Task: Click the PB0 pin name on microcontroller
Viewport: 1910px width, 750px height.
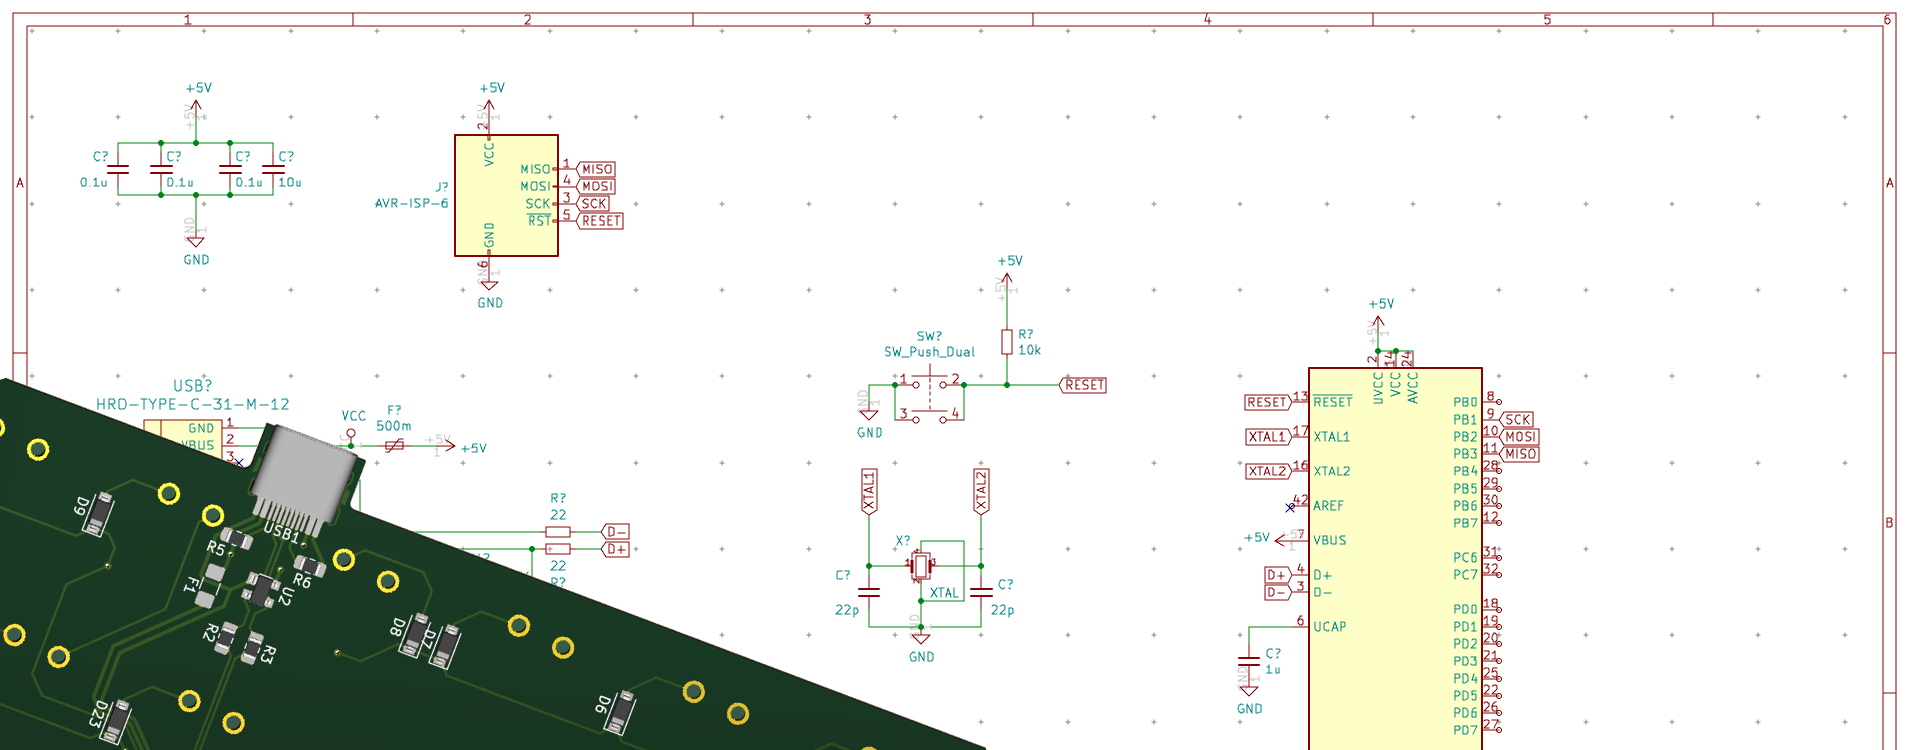Action: (1465, 402)
